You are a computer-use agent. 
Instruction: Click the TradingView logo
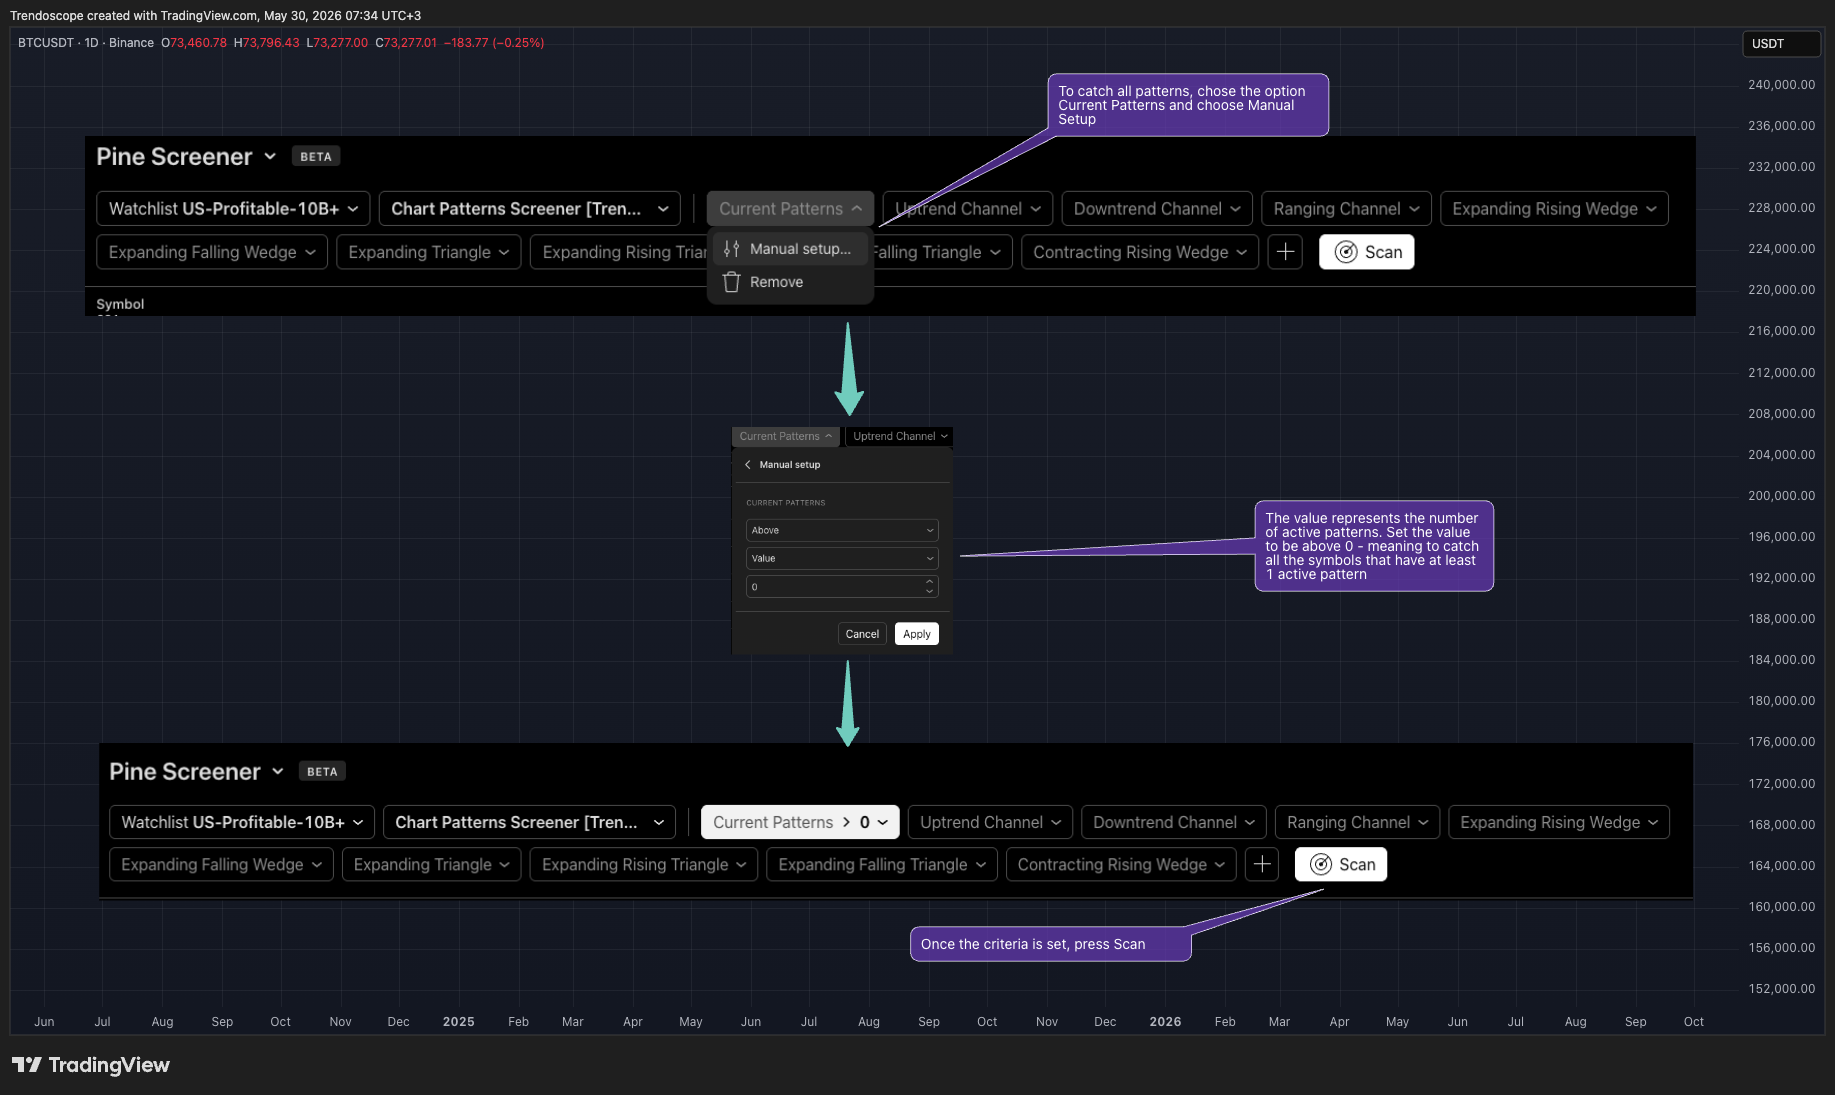tap(91, 1065)
